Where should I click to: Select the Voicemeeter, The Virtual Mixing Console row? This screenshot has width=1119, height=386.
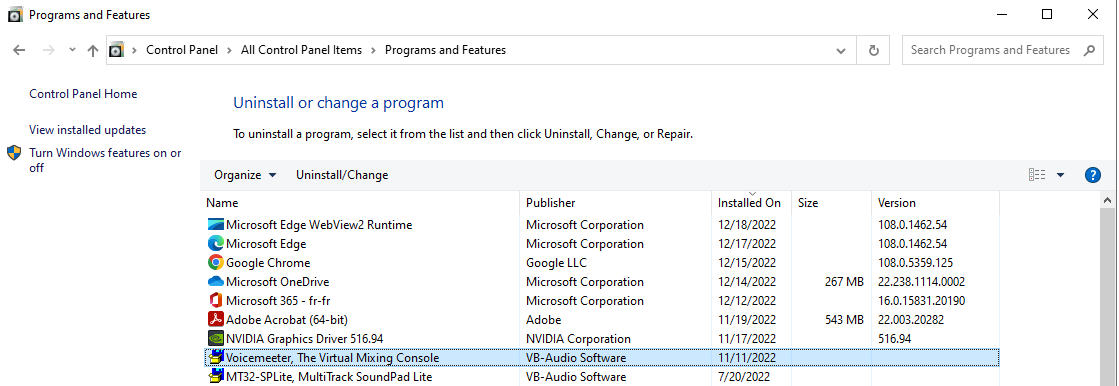tap(602, 357)
